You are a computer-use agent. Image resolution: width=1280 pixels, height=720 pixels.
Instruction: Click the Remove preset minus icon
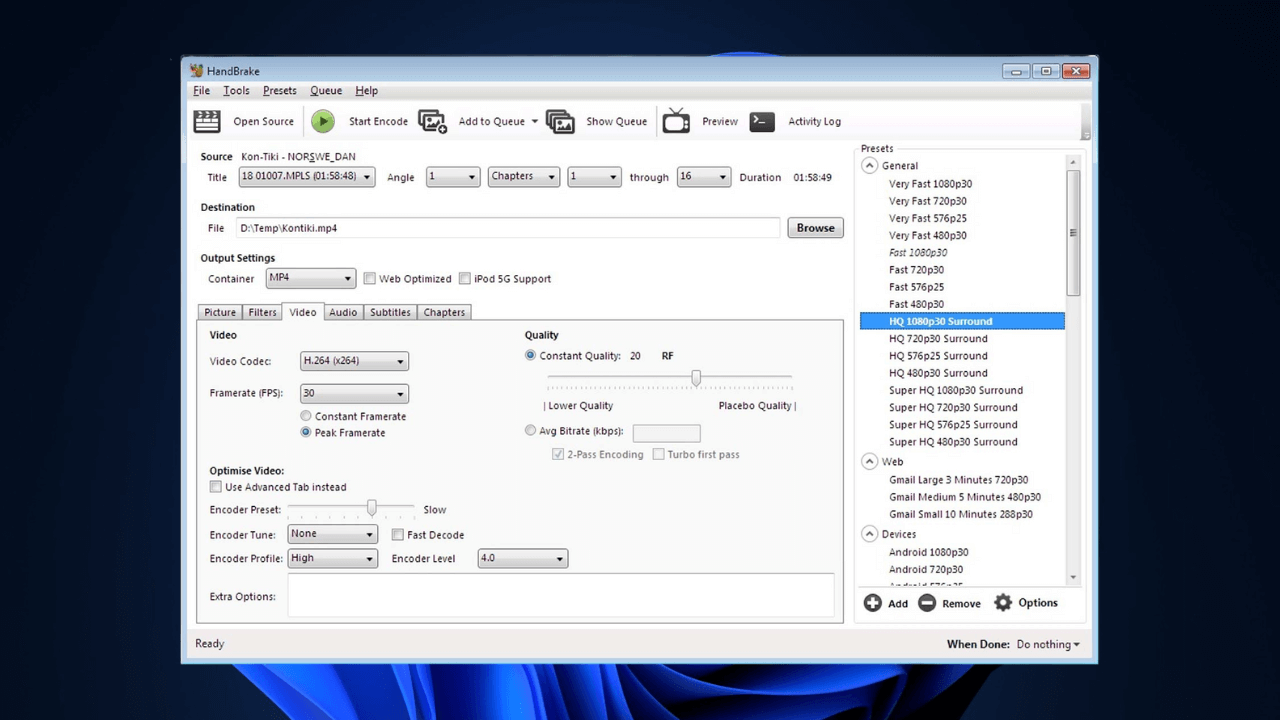927,603
